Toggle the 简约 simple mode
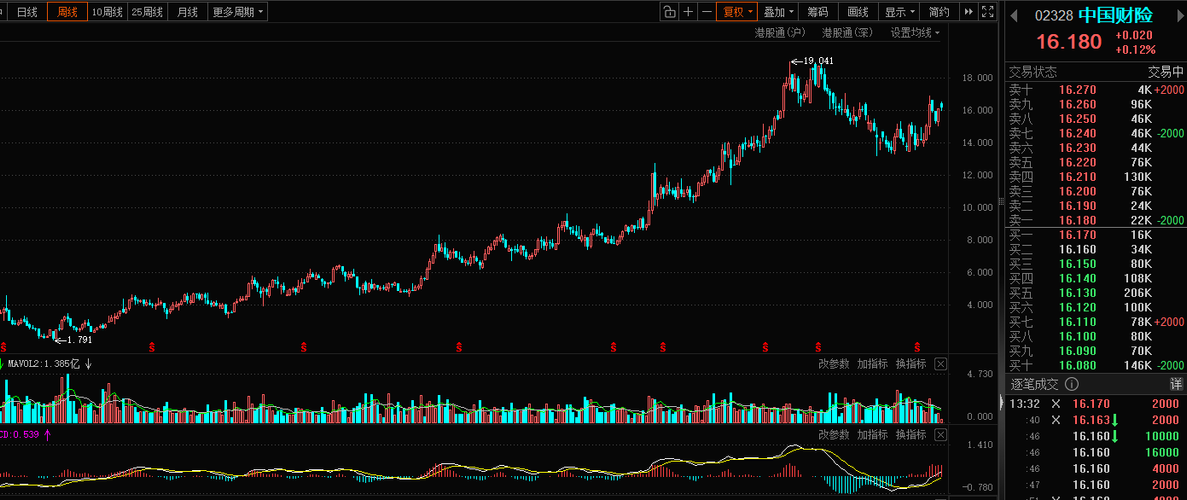The width and height of the screenshot is (1187, 500). pyautogui.click(x=939, y=11)
